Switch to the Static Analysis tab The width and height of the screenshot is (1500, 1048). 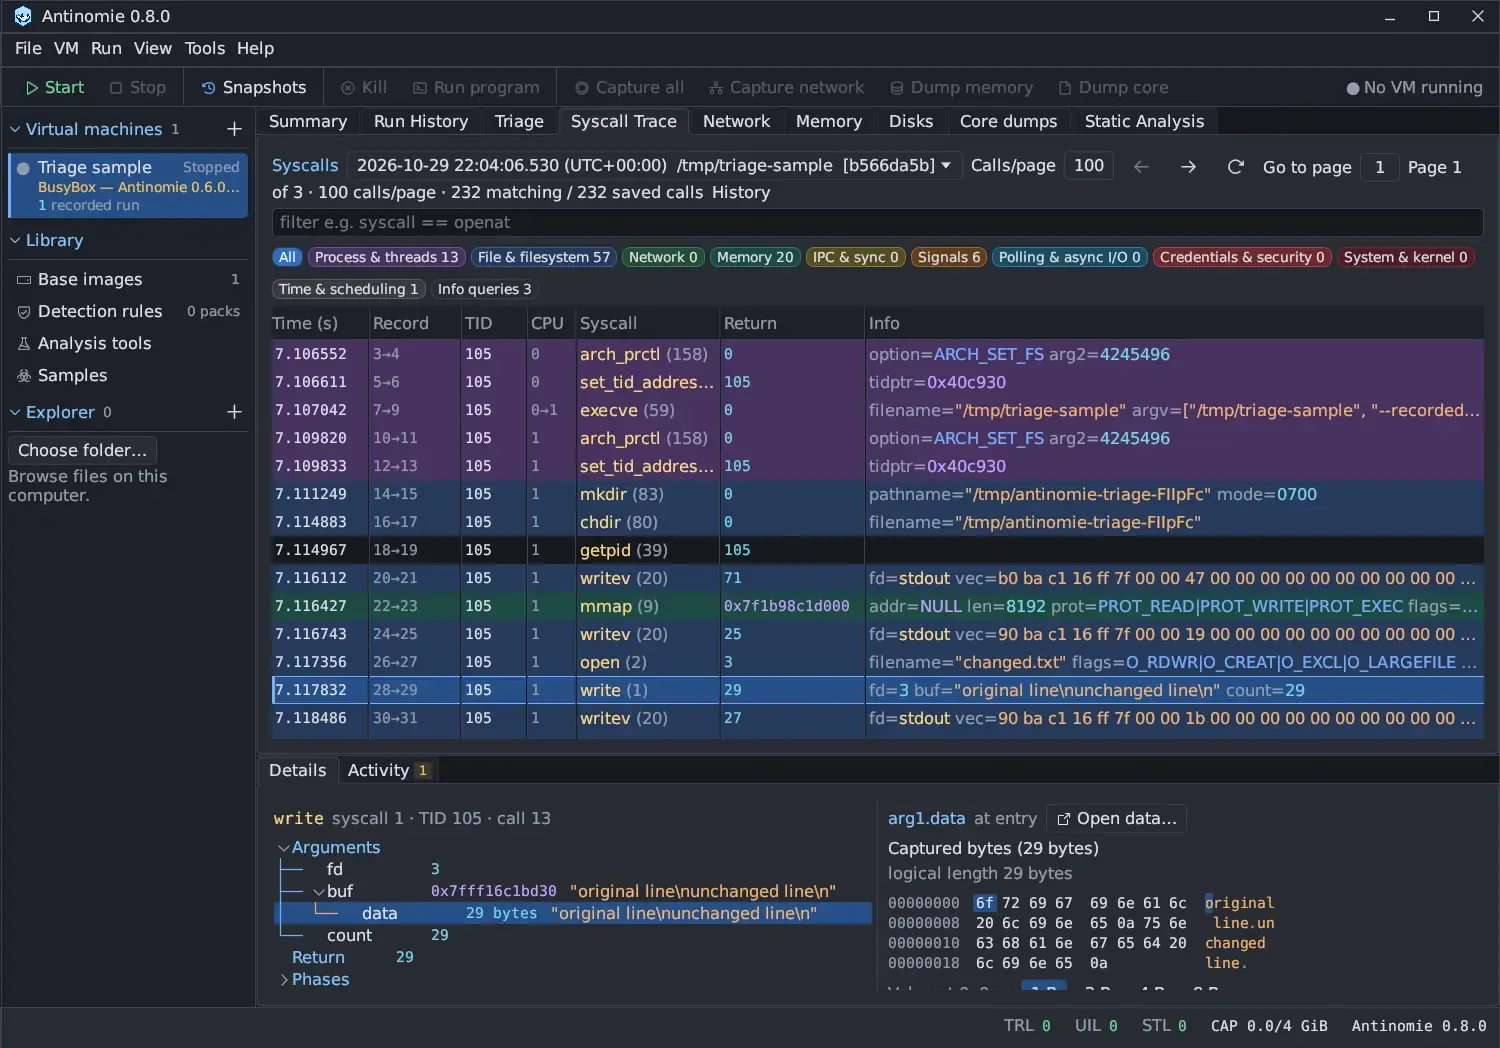pos(1144,121)
